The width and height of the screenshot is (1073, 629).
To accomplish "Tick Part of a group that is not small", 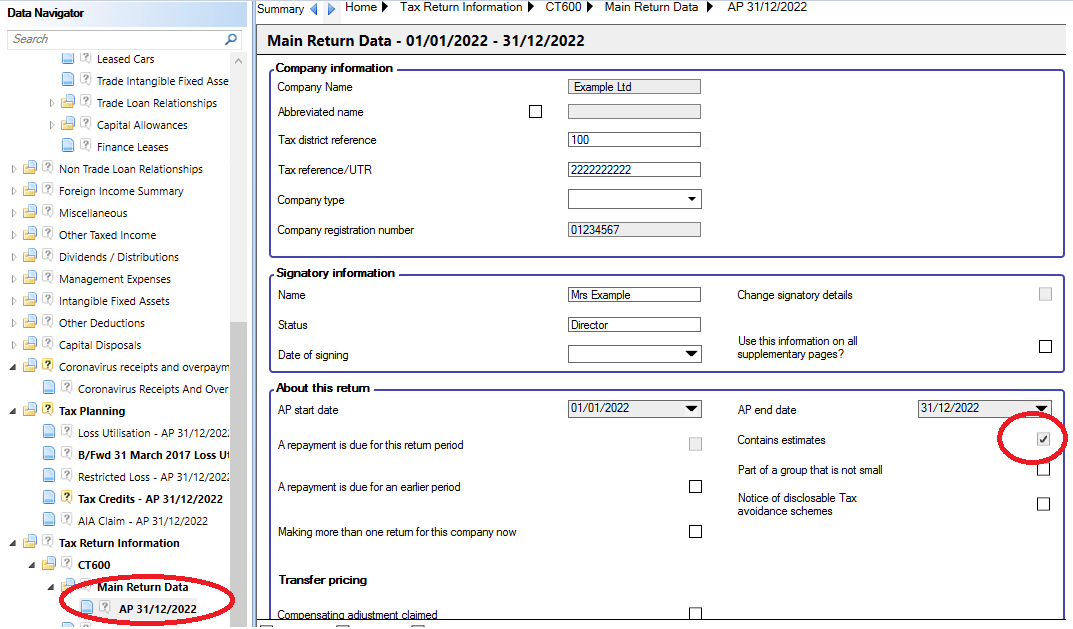I will coord(1043,470).
